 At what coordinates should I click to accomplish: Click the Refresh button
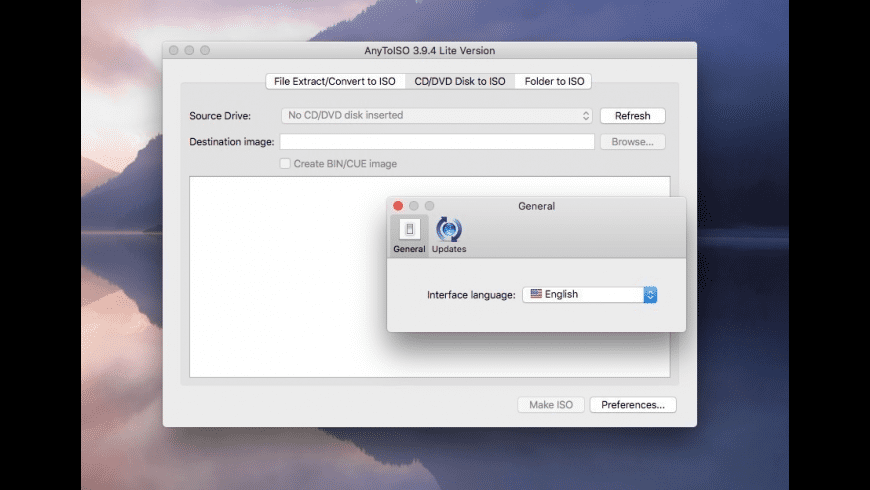click(x=633, y=115)
